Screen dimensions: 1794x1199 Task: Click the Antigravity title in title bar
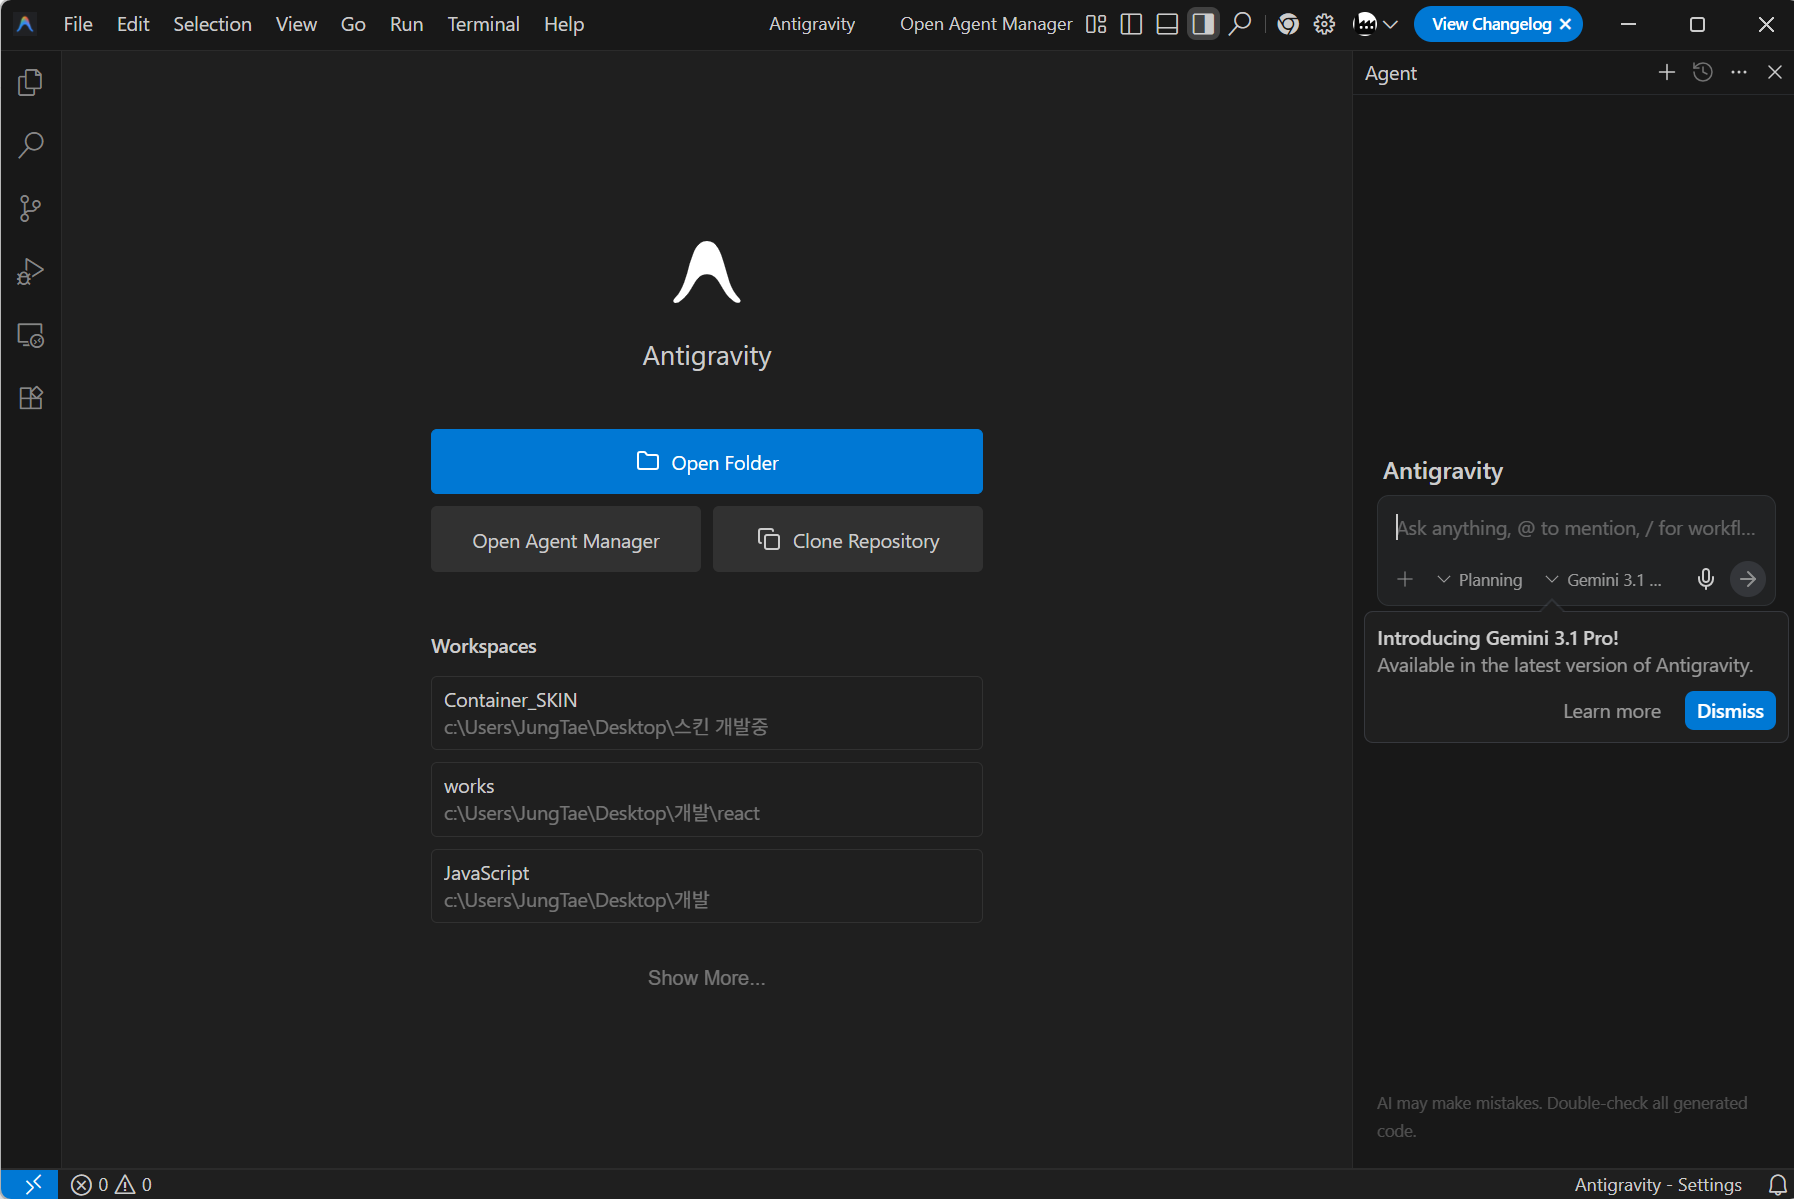coord(812,24)
